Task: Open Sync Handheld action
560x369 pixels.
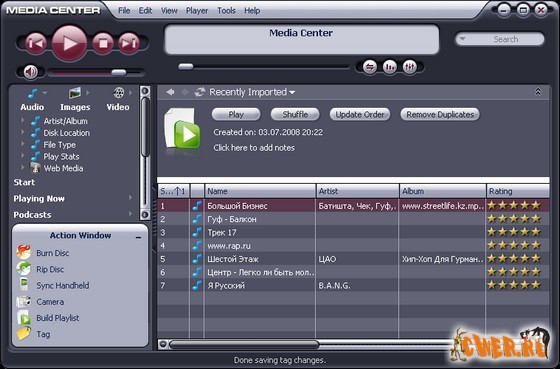Action: [62, 285]
